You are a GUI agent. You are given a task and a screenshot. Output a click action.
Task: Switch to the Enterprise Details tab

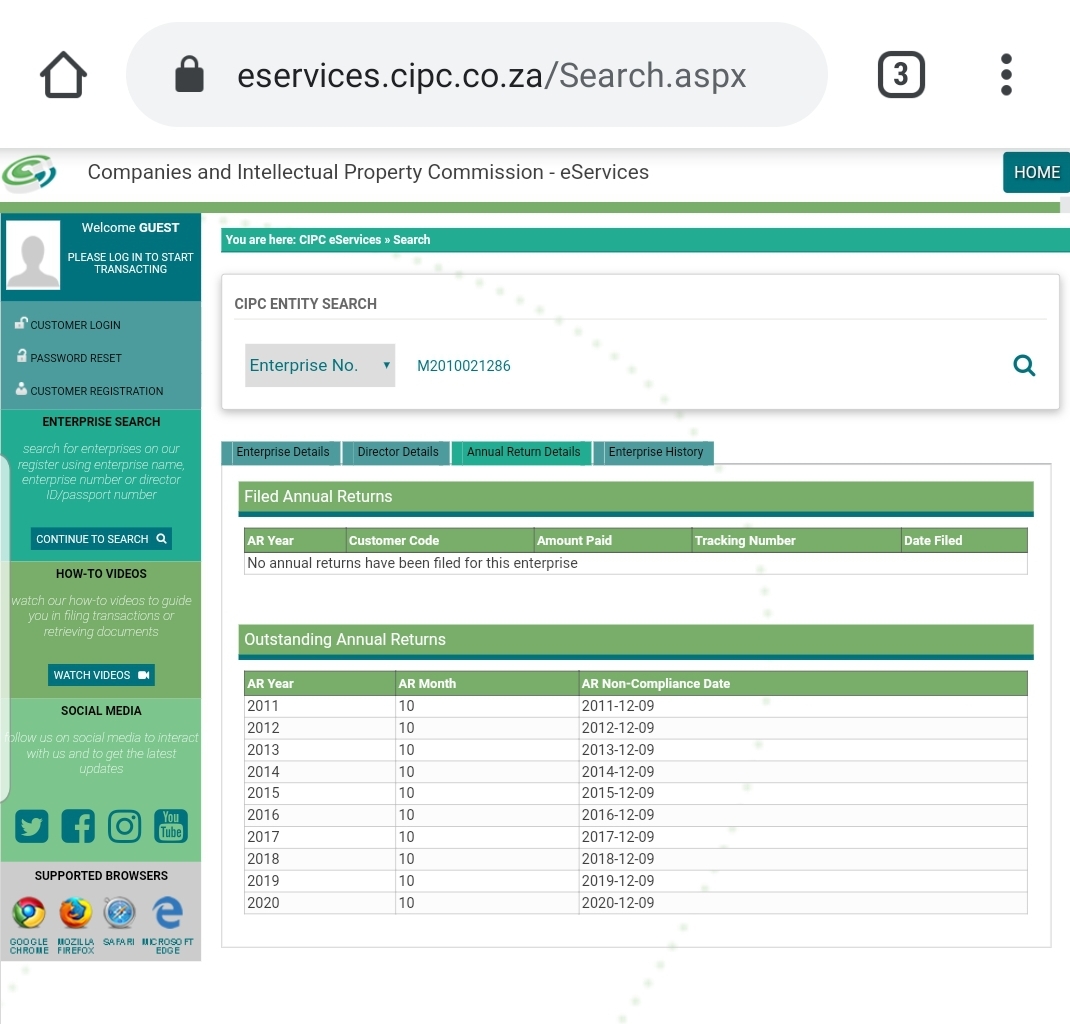pos(282,452)
